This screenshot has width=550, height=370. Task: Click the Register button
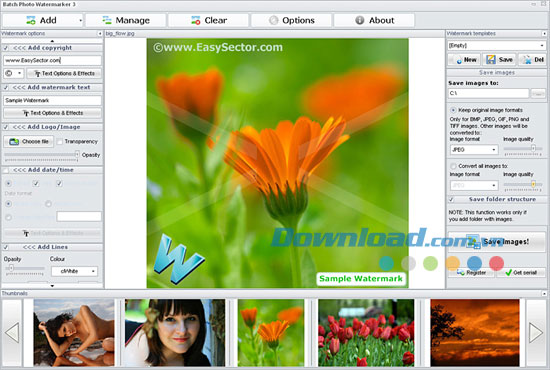coord(471,273)
